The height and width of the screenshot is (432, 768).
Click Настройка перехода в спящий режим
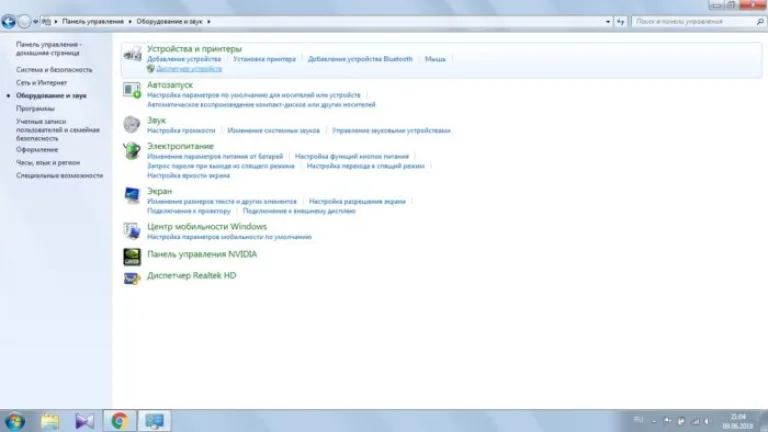tap(365, 166)
